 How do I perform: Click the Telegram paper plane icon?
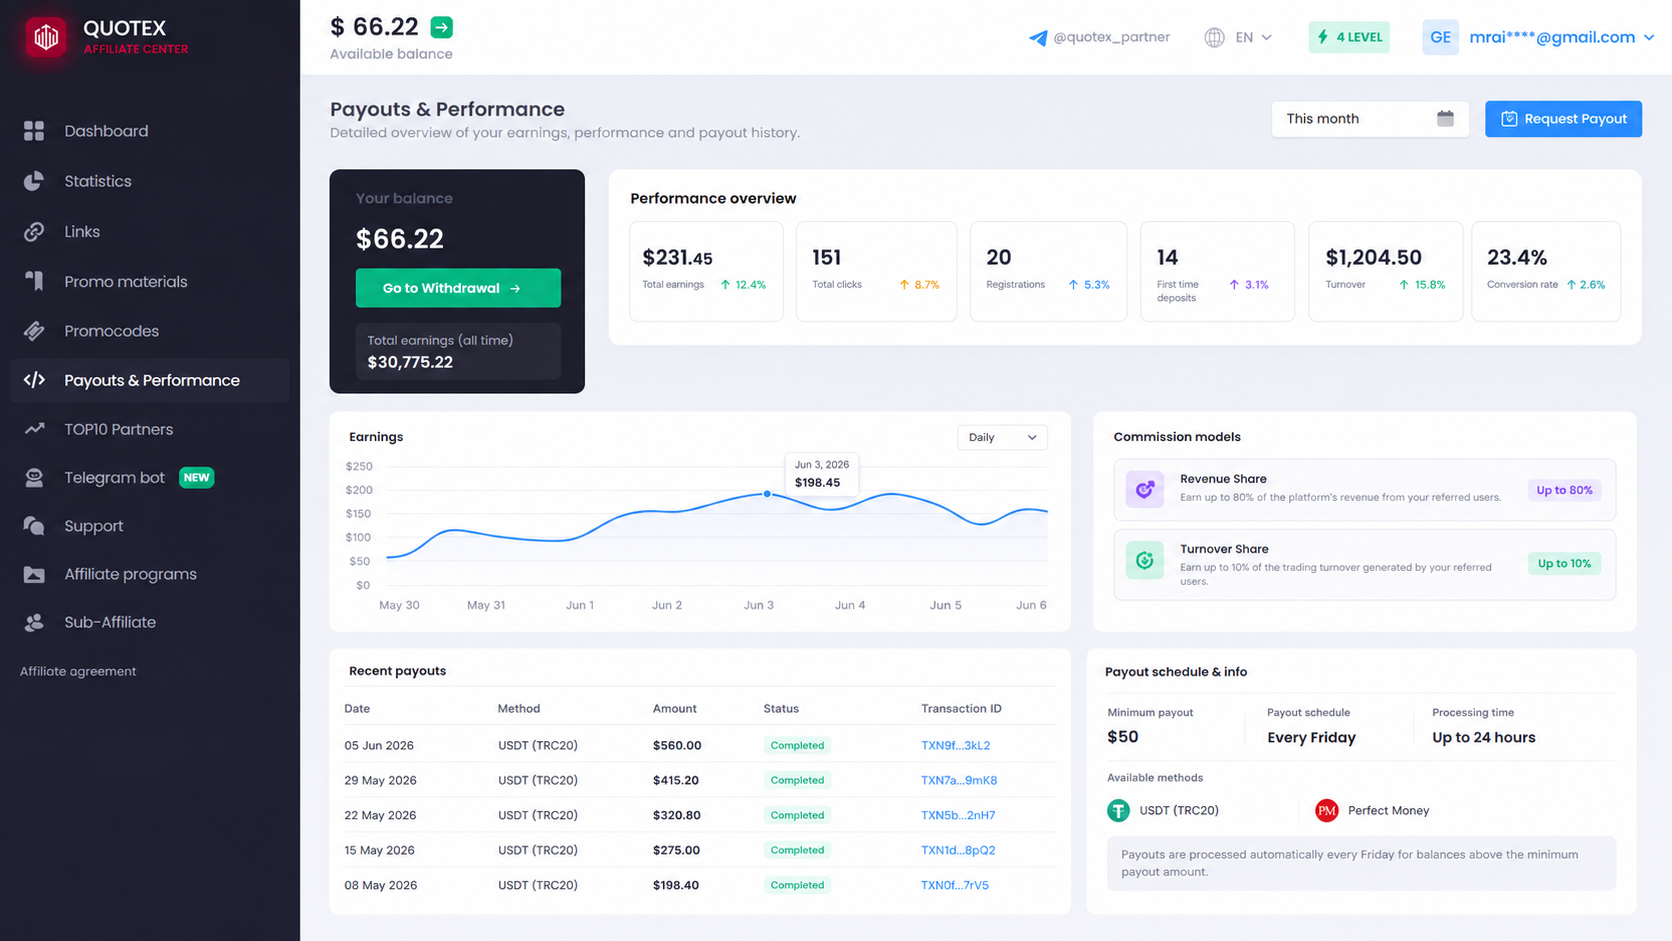click(x=1038, y=38)
